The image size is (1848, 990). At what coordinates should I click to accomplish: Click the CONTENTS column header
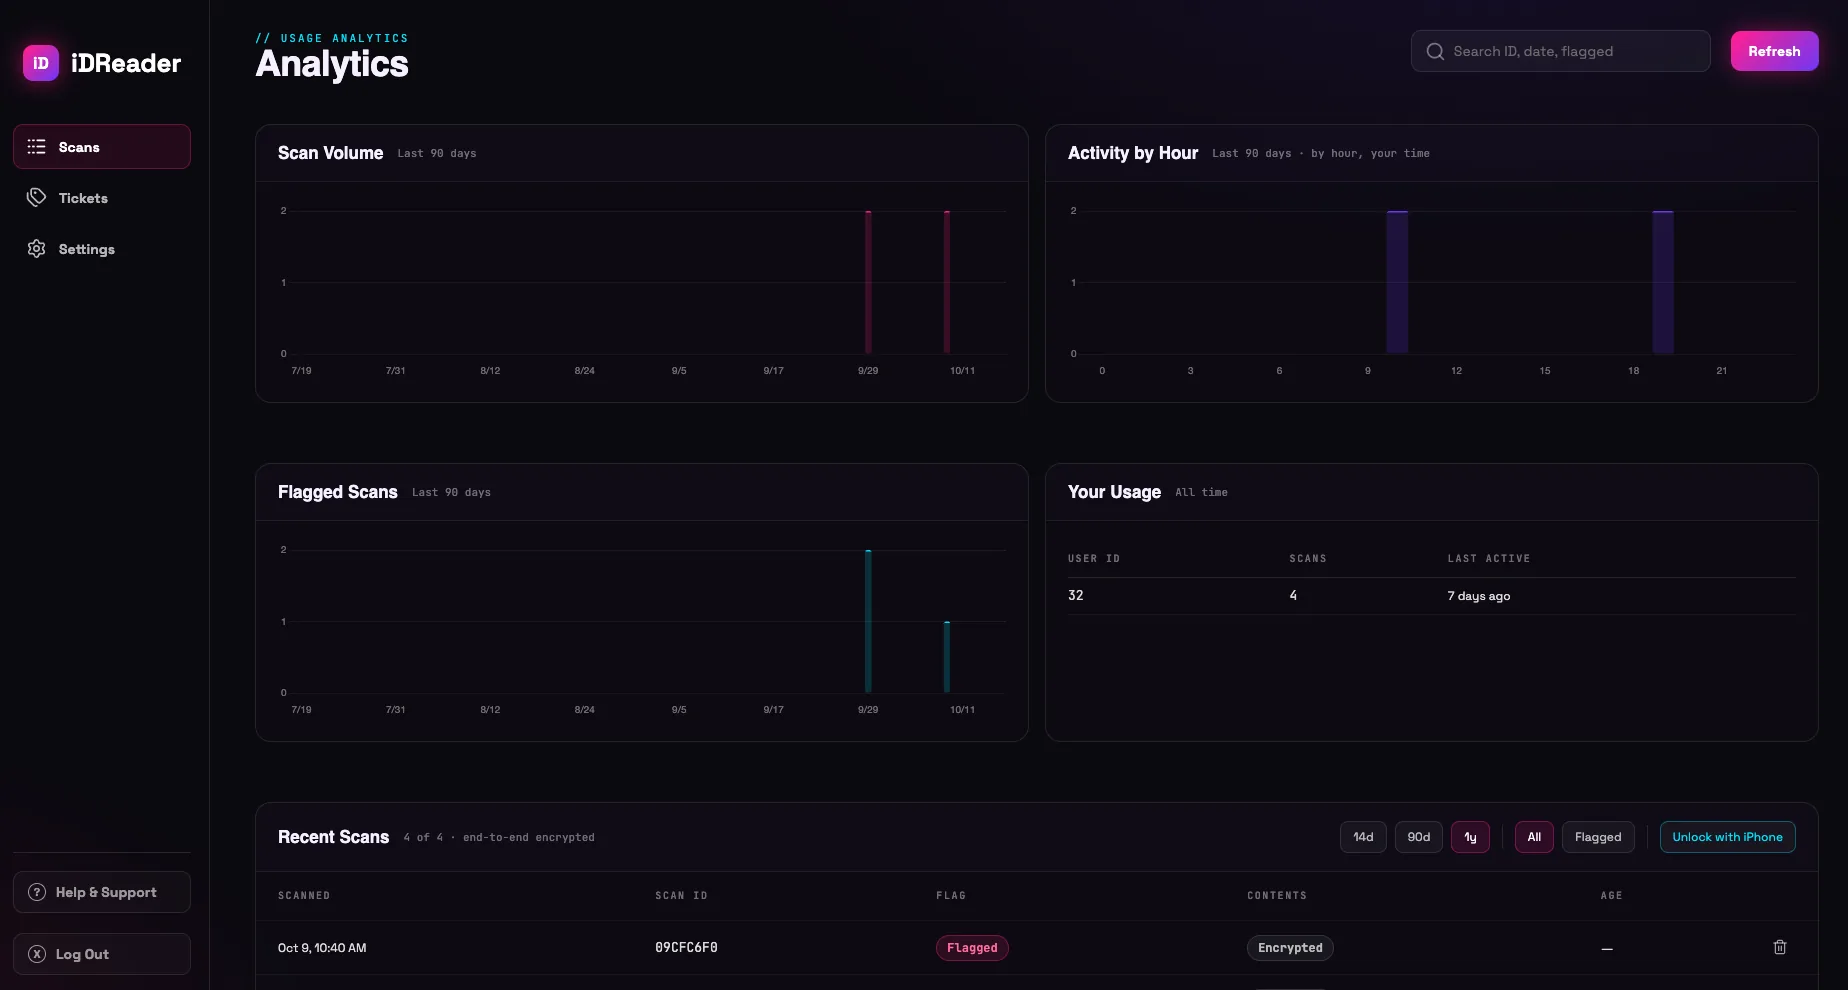(1277, 896)
